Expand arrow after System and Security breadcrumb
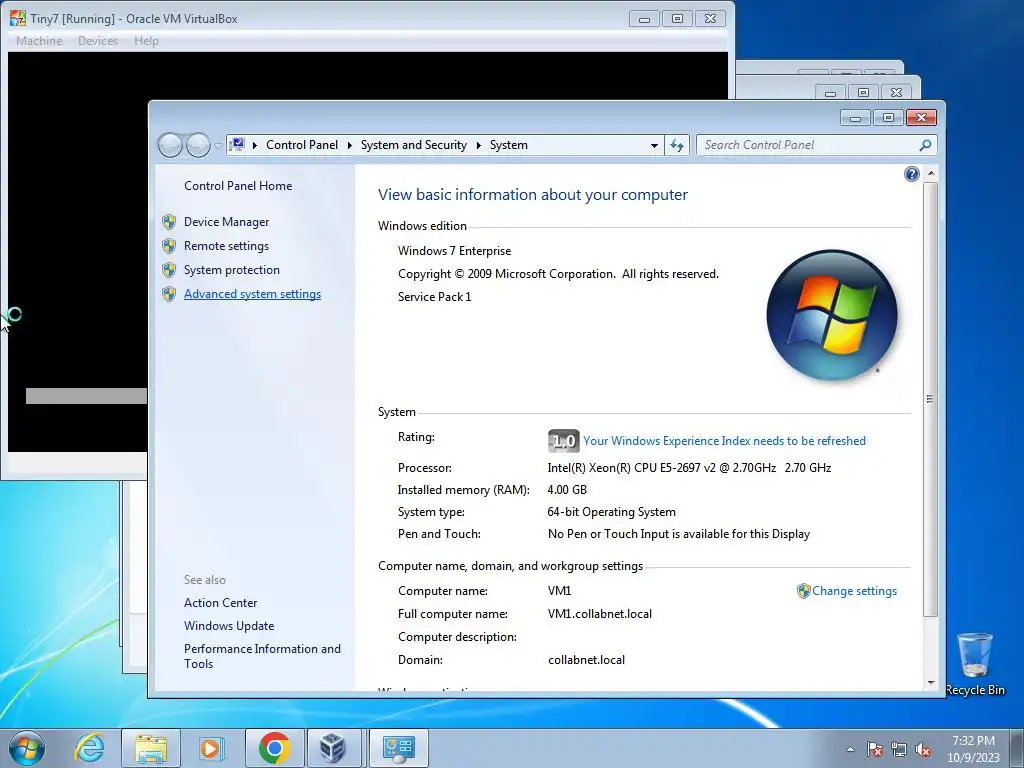Image resolution: width=1024 pixels, height=768 pixels. (x=479, y=145)
